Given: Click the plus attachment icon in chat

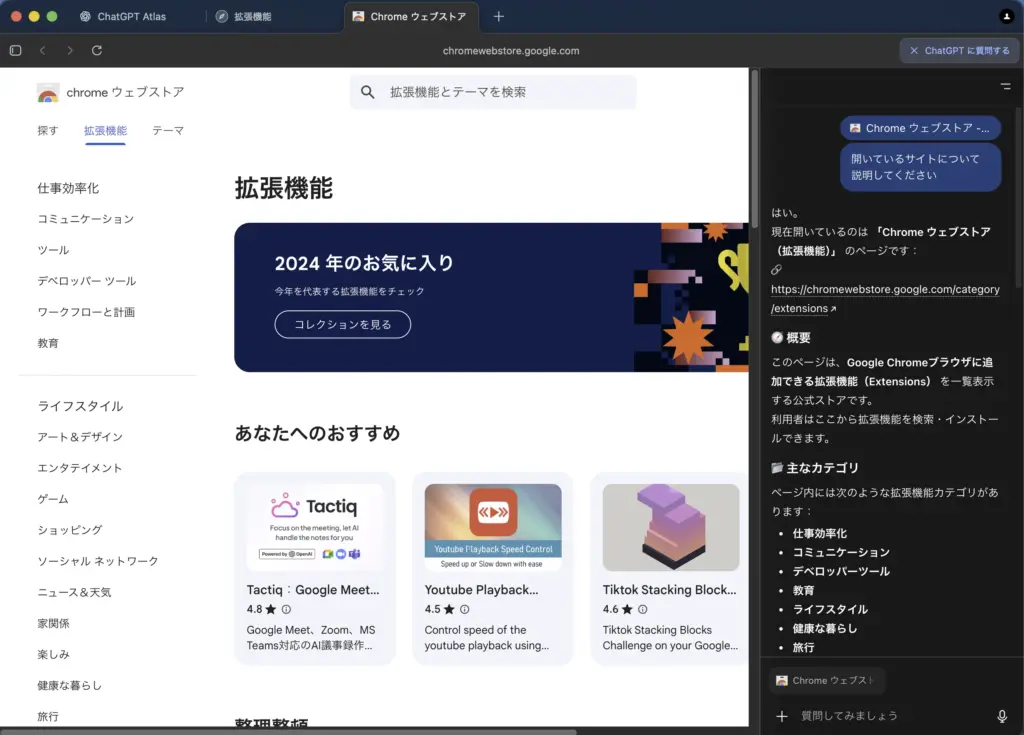Looking at the screenshot, I should point(782,716).
